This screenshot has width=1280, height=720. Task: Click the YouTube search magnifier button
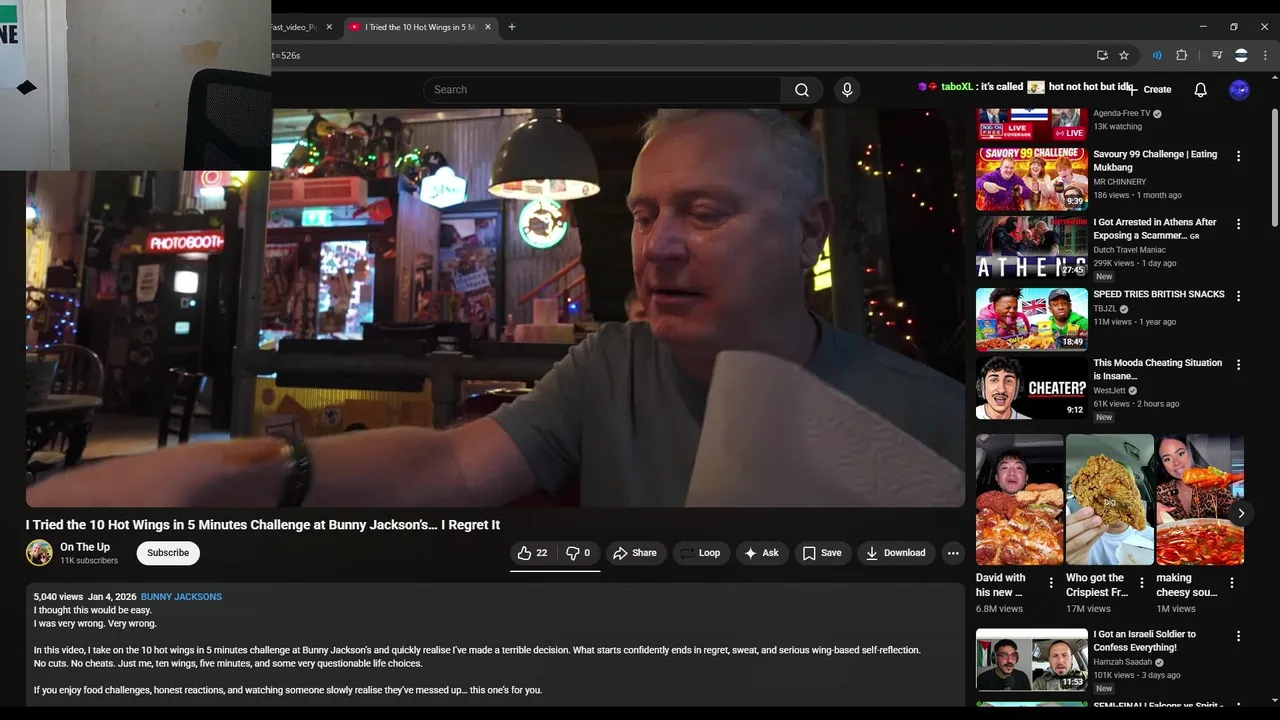coord(802,90)
